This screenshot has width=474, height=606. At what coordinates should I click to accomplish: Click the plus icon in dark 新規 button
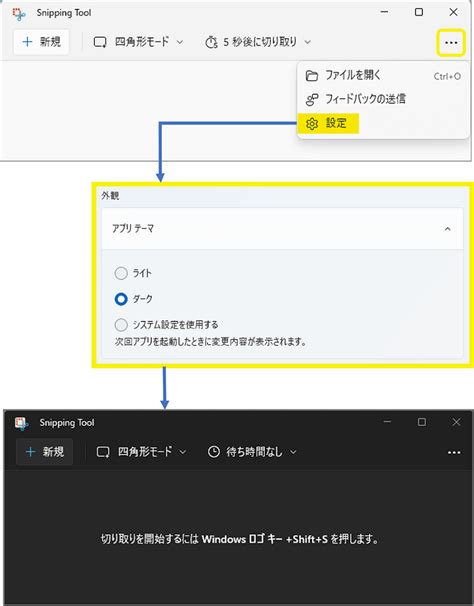tap(30, 451)
